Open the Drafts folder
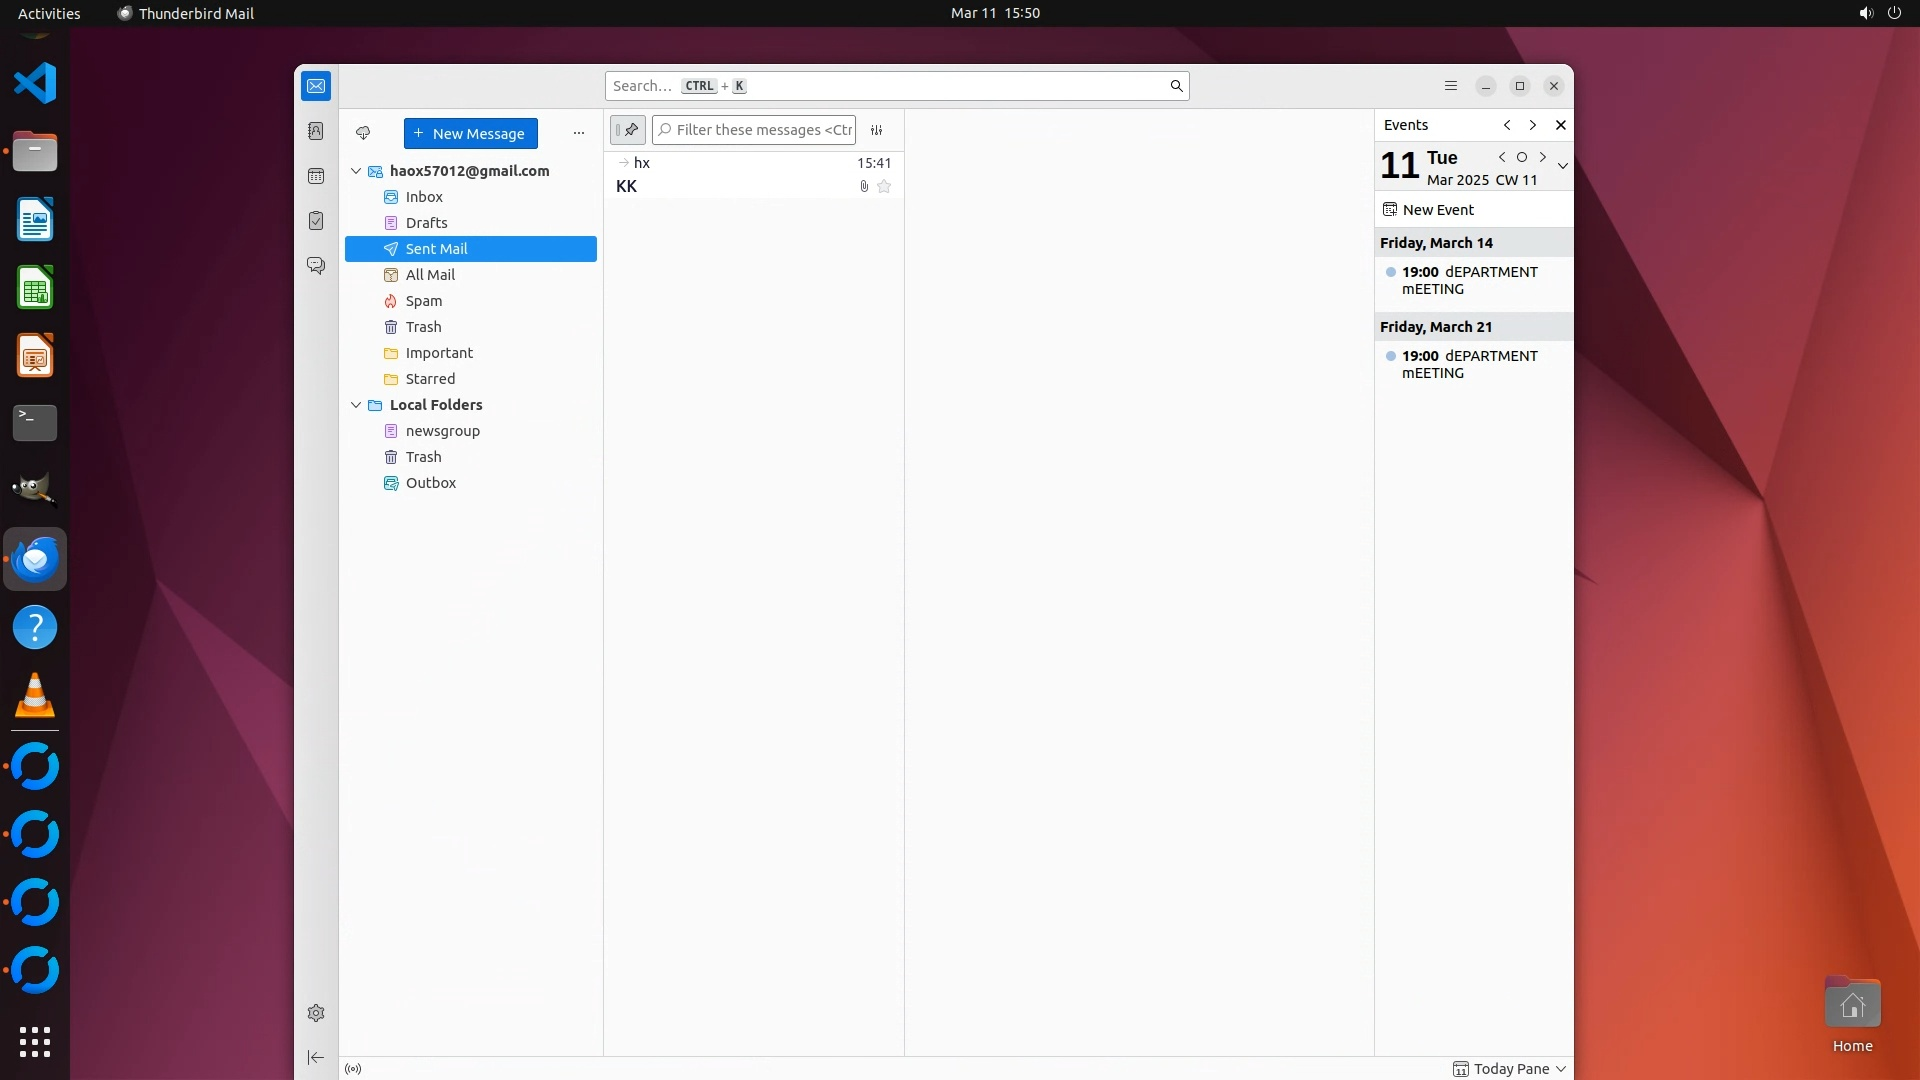This screenshot has width=1920, height=1080. pyautogui.click(x=426, y=223)
